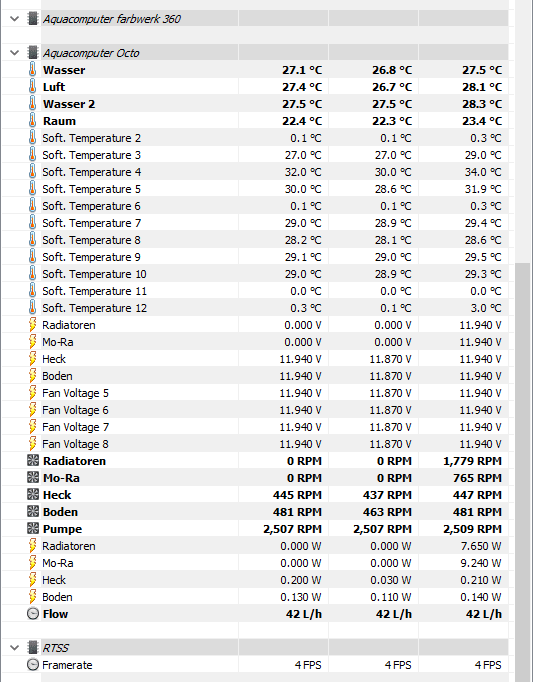Click the fan icon beside Heck RPM
This screenshot has height=682, width=533.
point(33,495)
